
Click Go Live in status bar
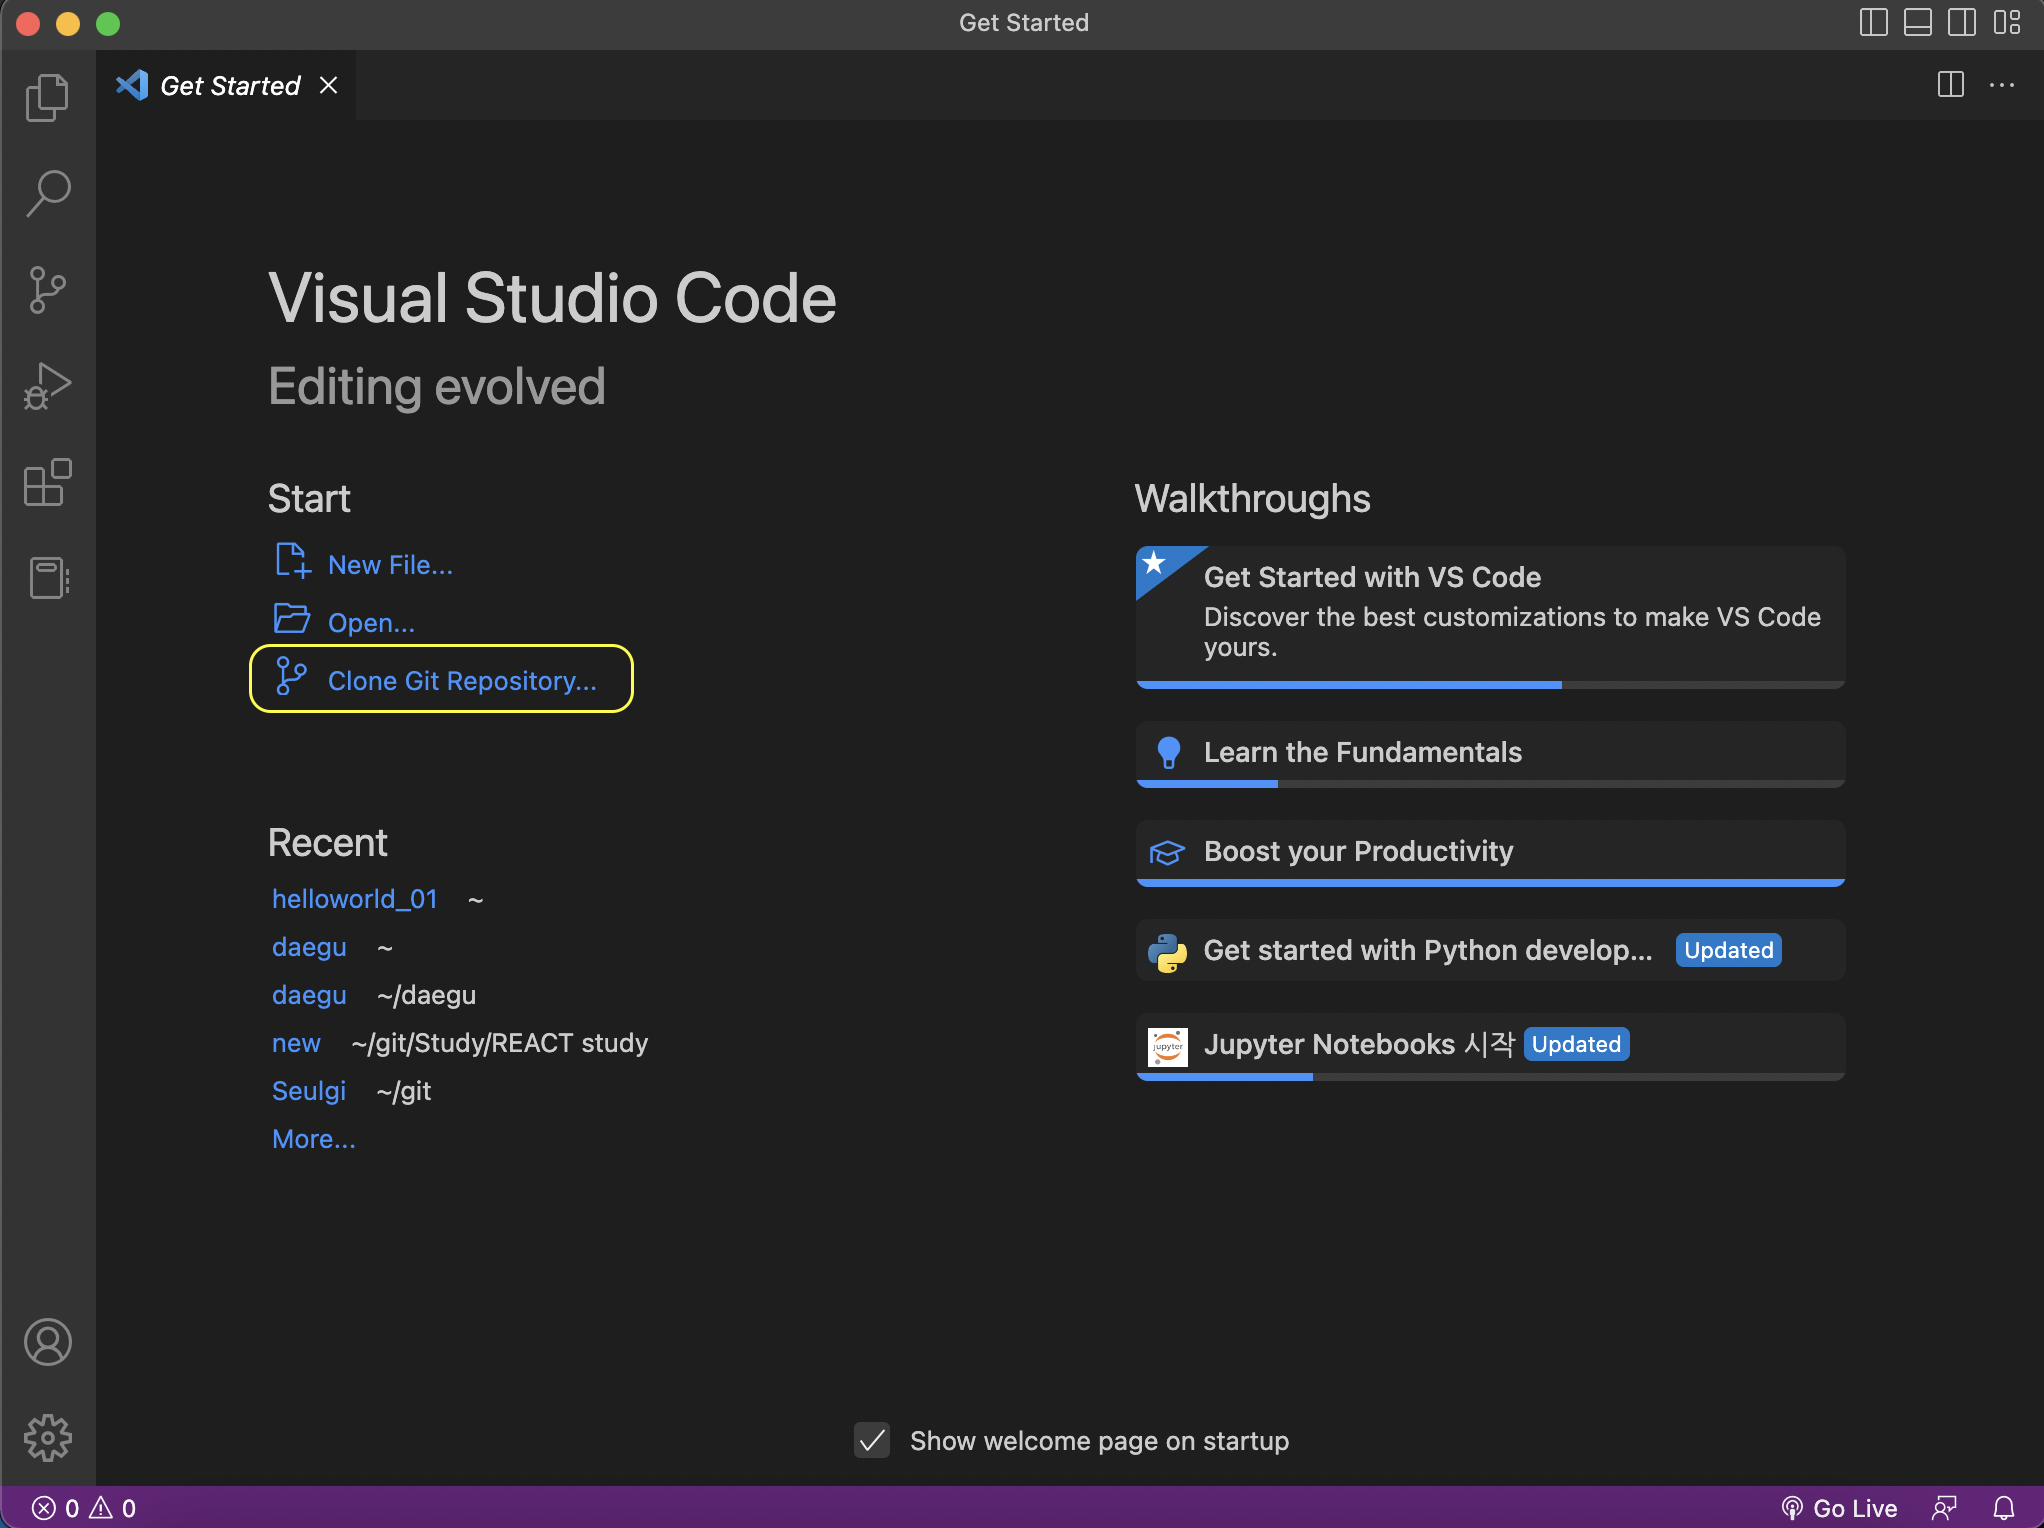pos(1840,1508)
